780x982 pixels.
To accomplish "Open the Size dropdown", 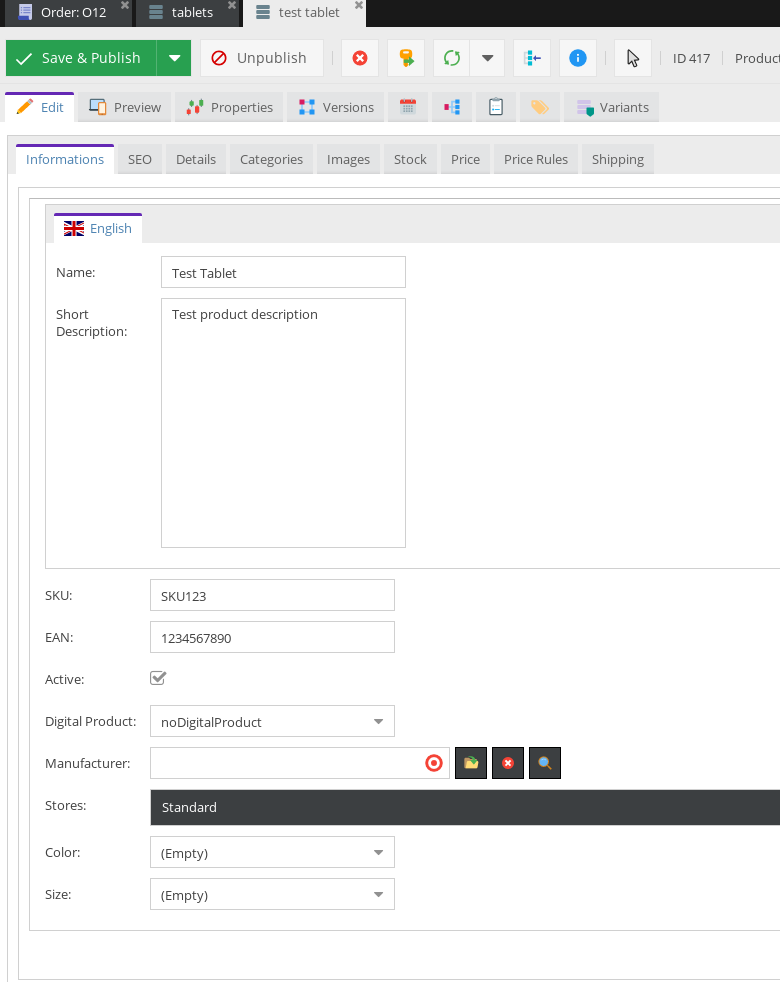I will point(273,894).
